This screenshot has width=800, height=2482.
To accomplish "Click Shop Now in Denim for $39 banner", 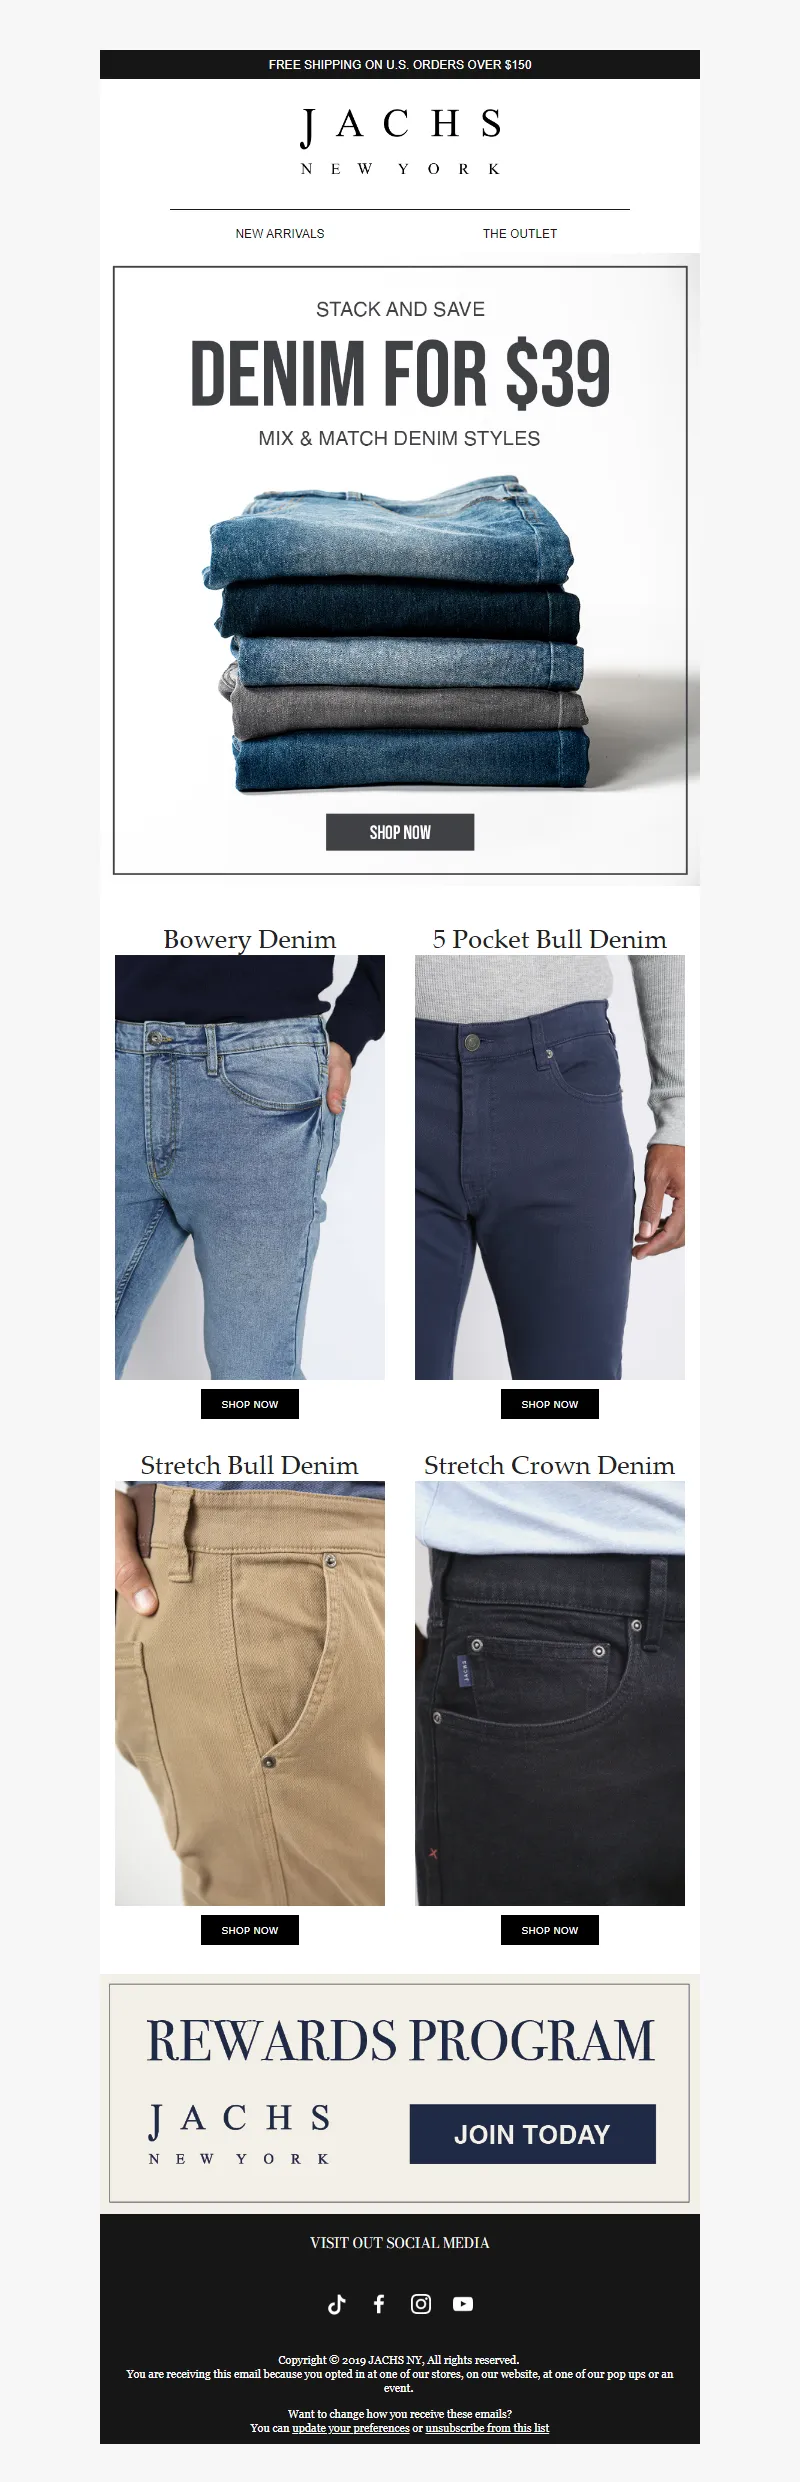I will [x=400, y=832].
